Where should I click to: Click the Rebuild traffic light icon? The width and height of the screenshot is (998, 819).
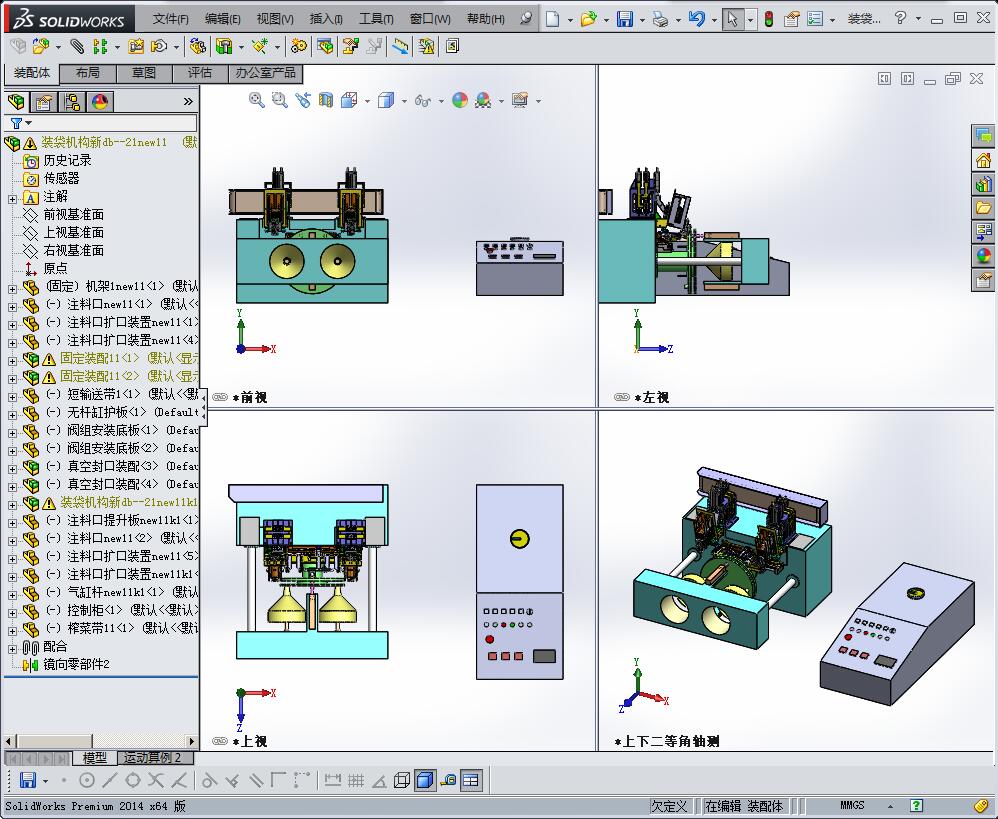tap(769, 19)
